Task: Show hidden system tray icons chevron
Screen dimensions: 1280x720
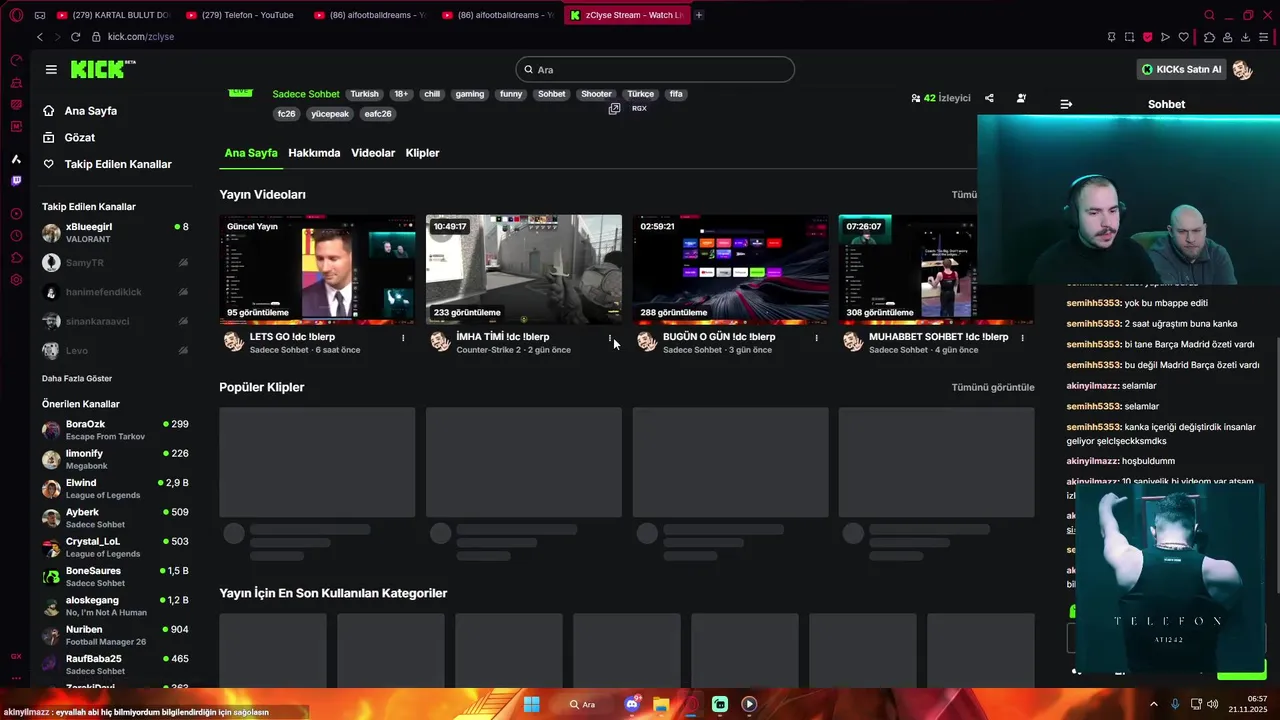Action: [x=1153, y=704]
